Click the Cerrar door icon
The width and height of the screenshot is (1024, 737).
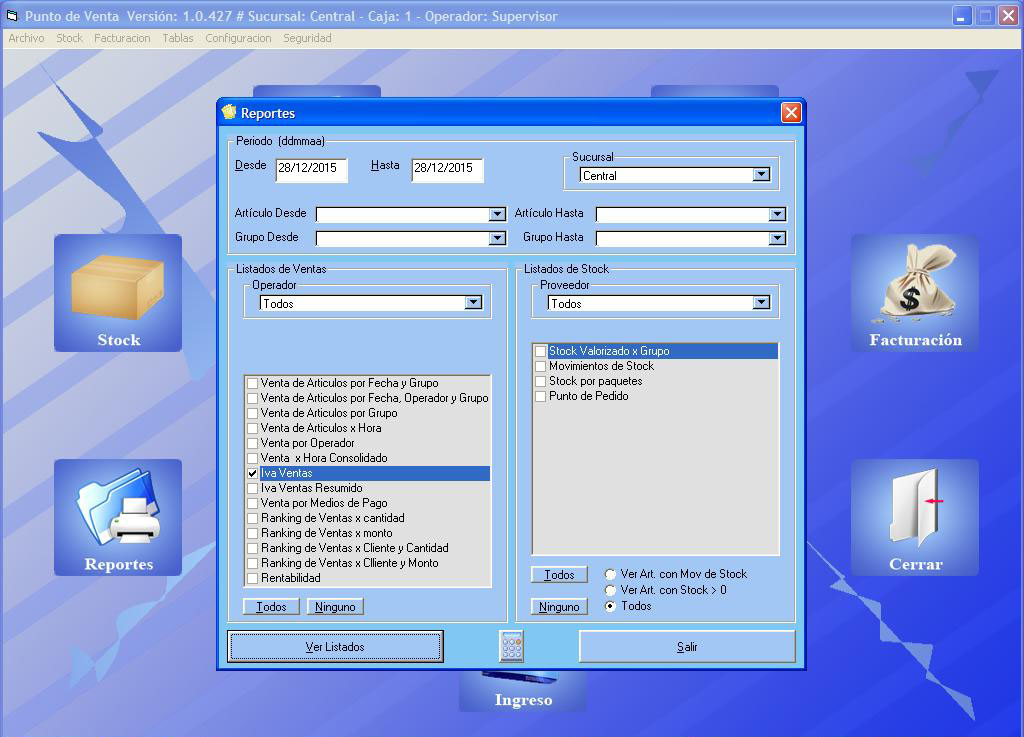point(914,517)
